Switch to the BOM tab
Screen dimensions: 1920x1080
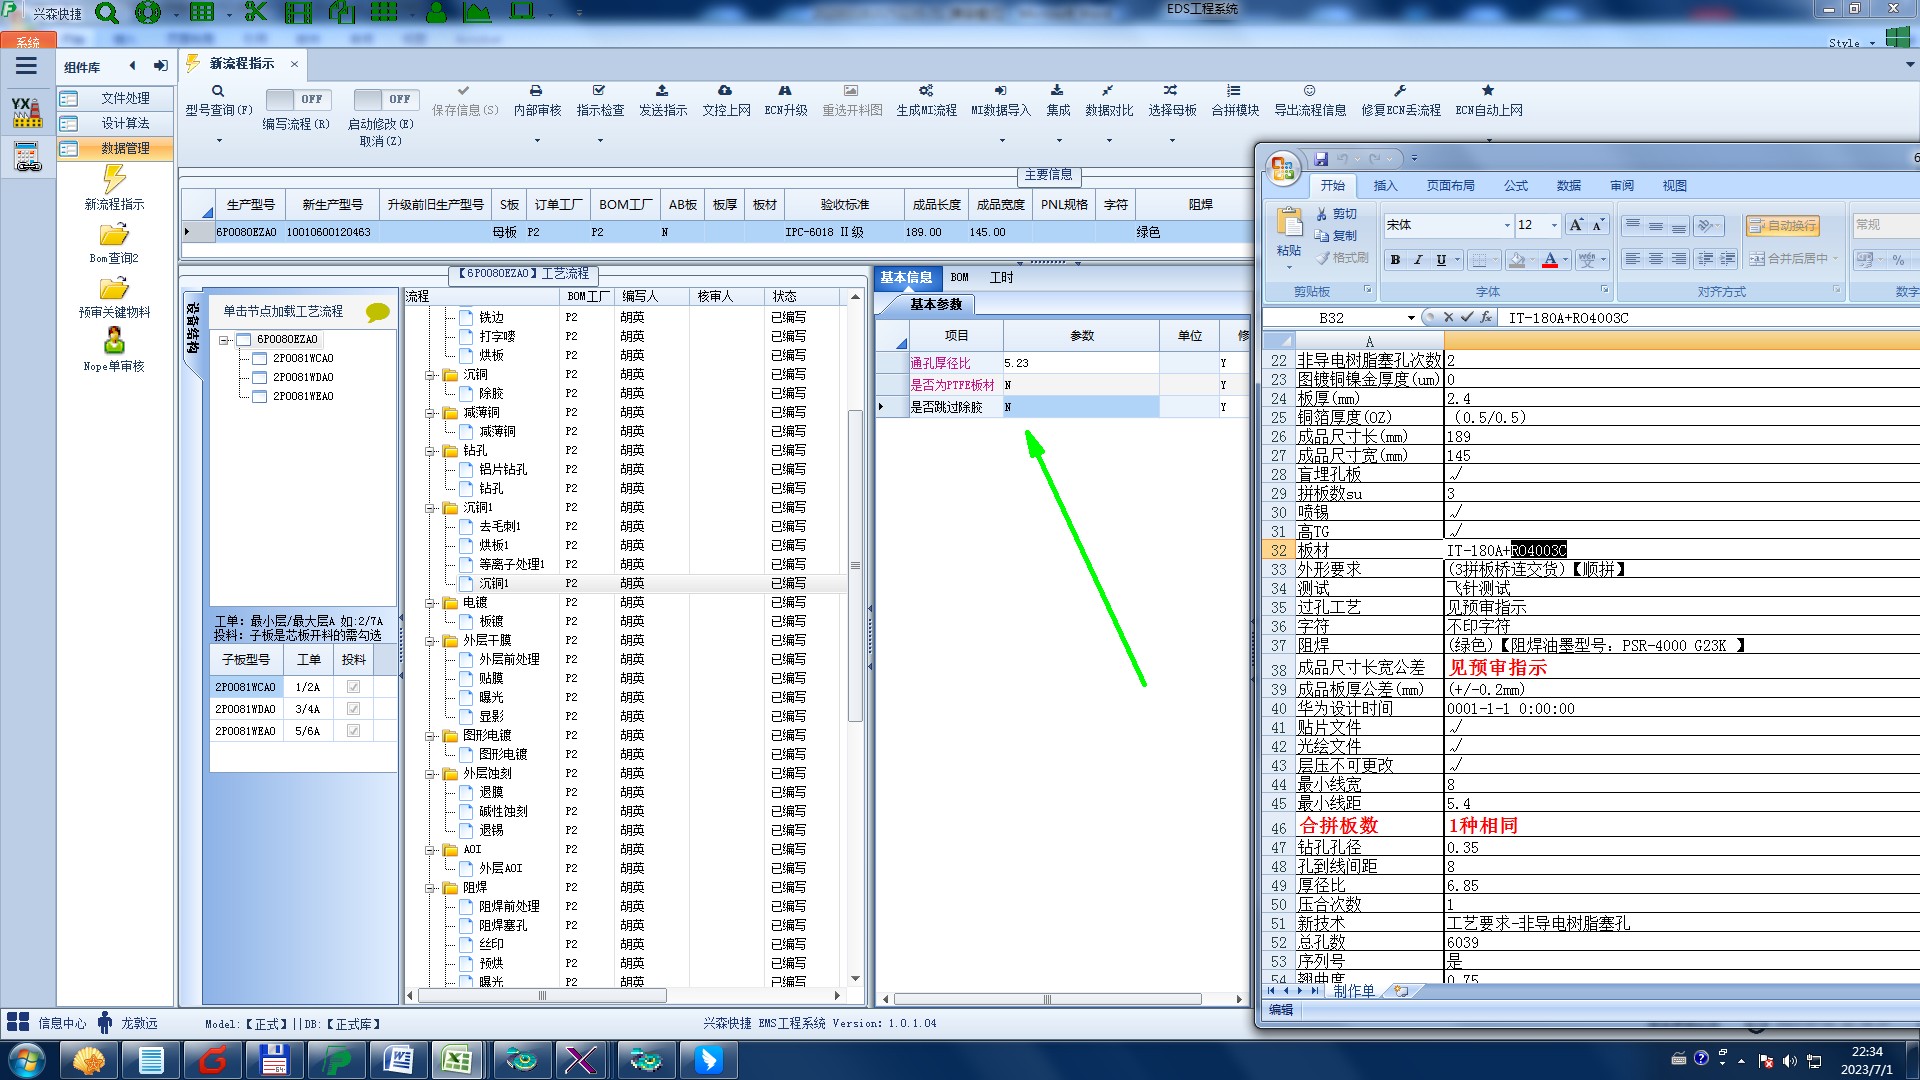[959, 278]
